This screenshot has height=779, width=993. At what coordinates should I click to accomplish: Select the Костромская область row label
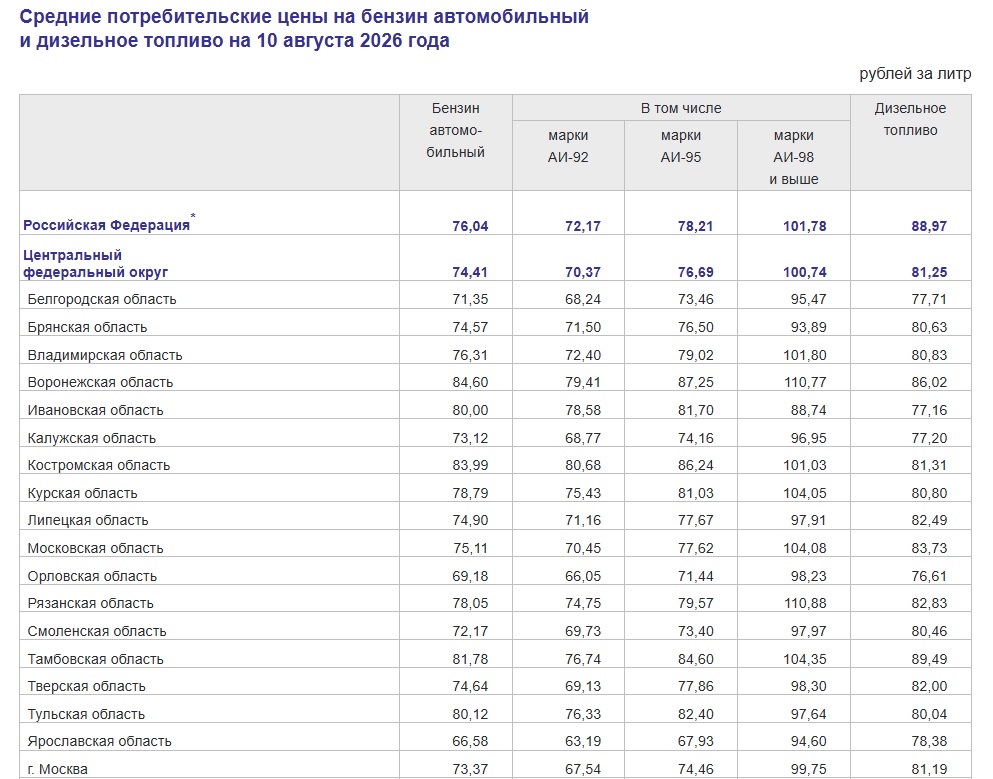click(x=99, y=466)
